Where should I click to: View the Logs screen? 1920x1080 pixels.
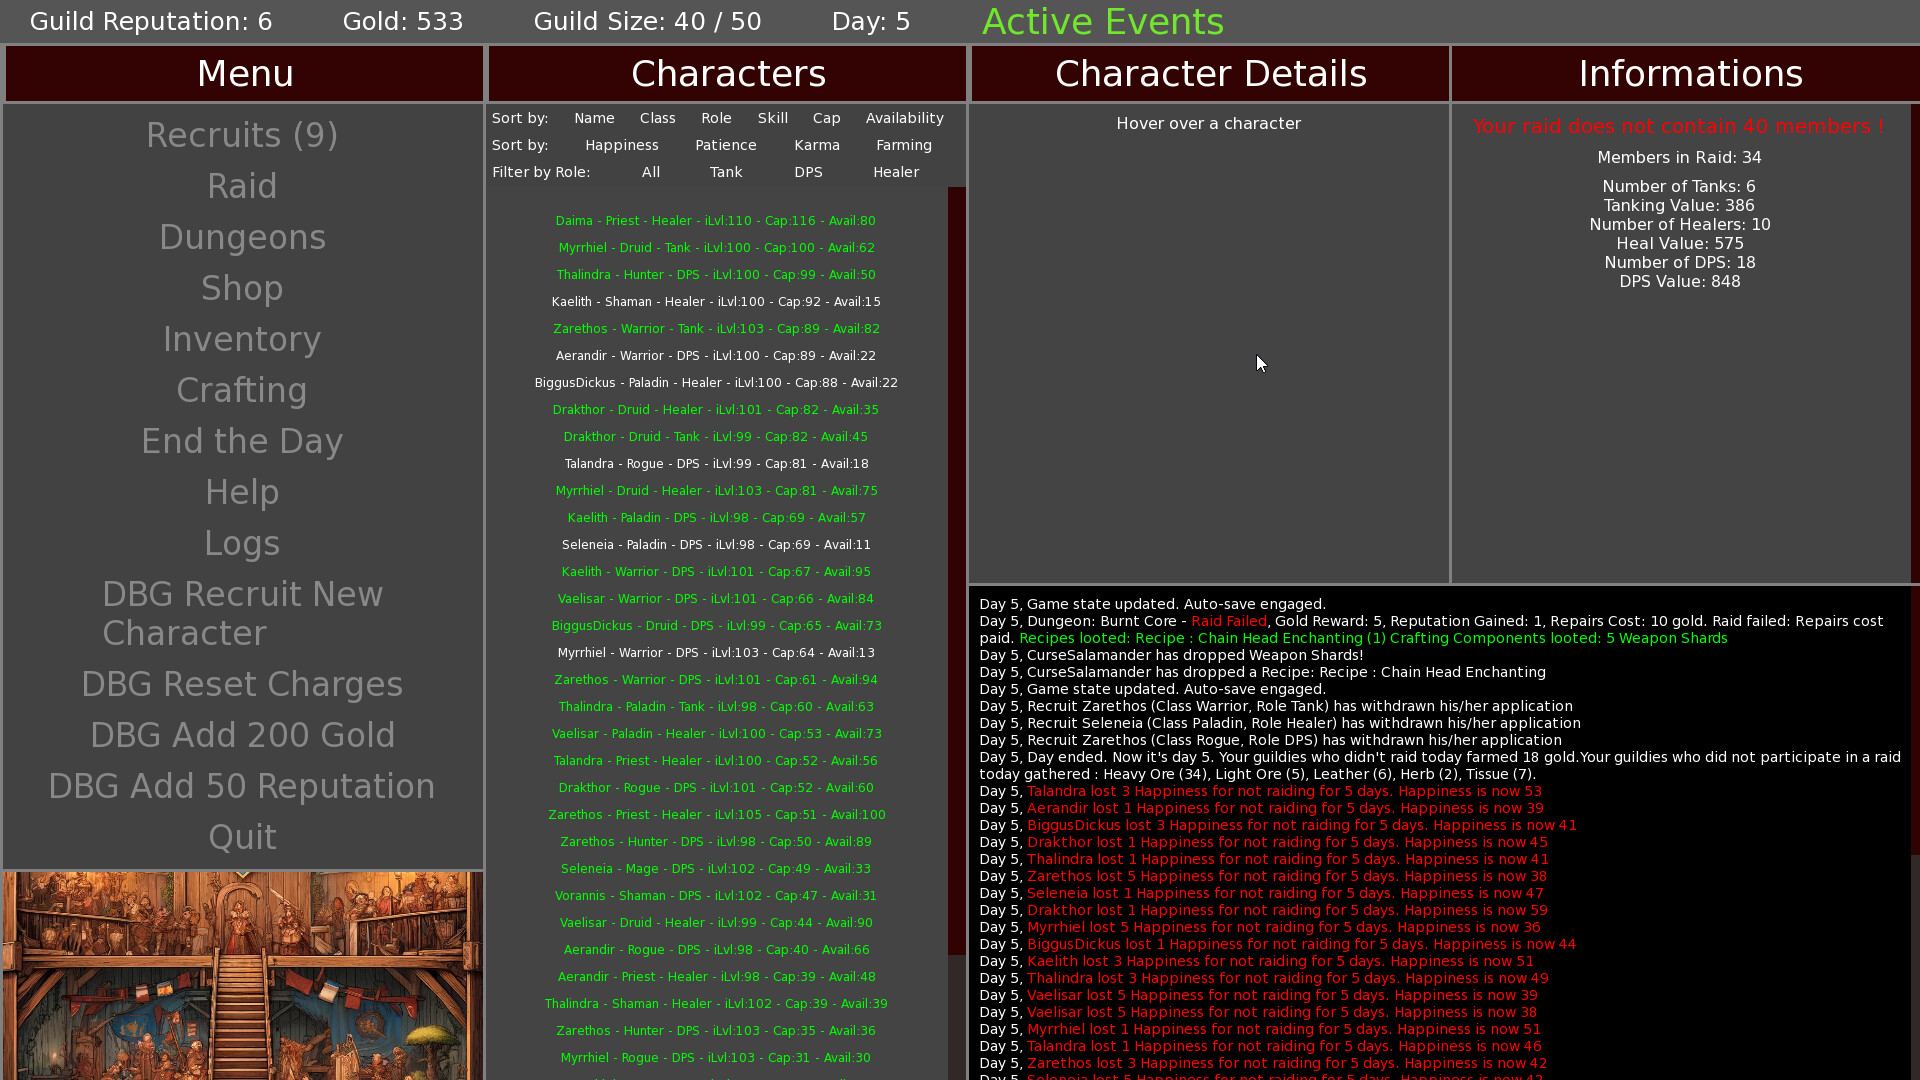[x=242, y=543]
